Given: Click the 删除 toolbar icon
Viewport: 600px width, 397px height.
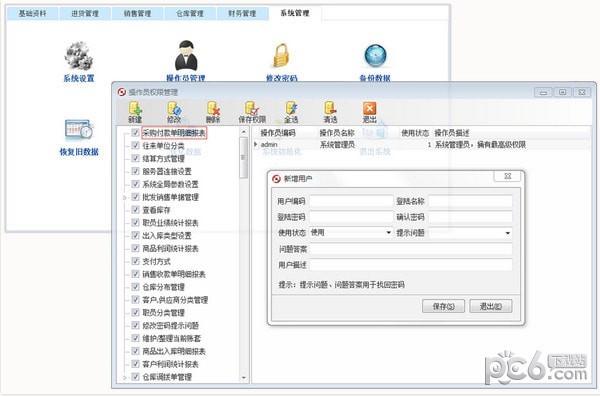Looking at the screenshot, I should (x=213, y=112).
